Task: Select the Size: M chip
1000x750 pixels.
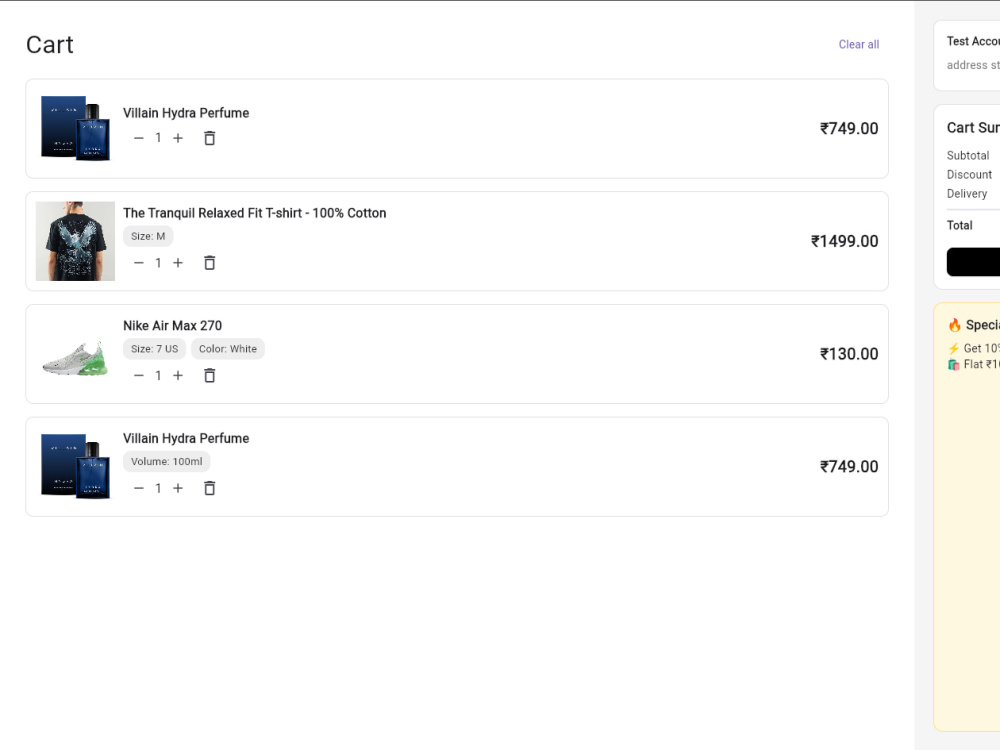Action: tap(148, 236)
